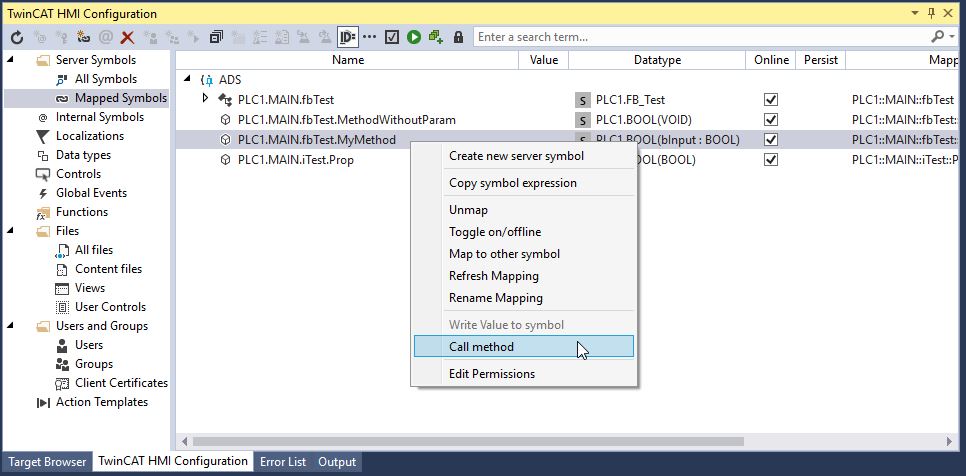The image size is (966, 476).
Task: Select Views in the tree
Action: tap(90, 288)
